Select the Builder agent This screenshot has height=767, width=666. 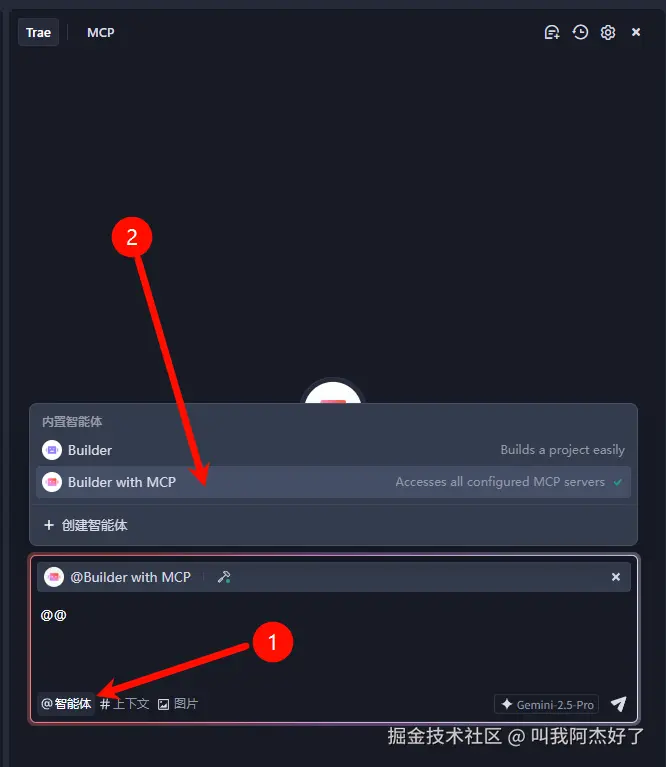tap(333, 450)
